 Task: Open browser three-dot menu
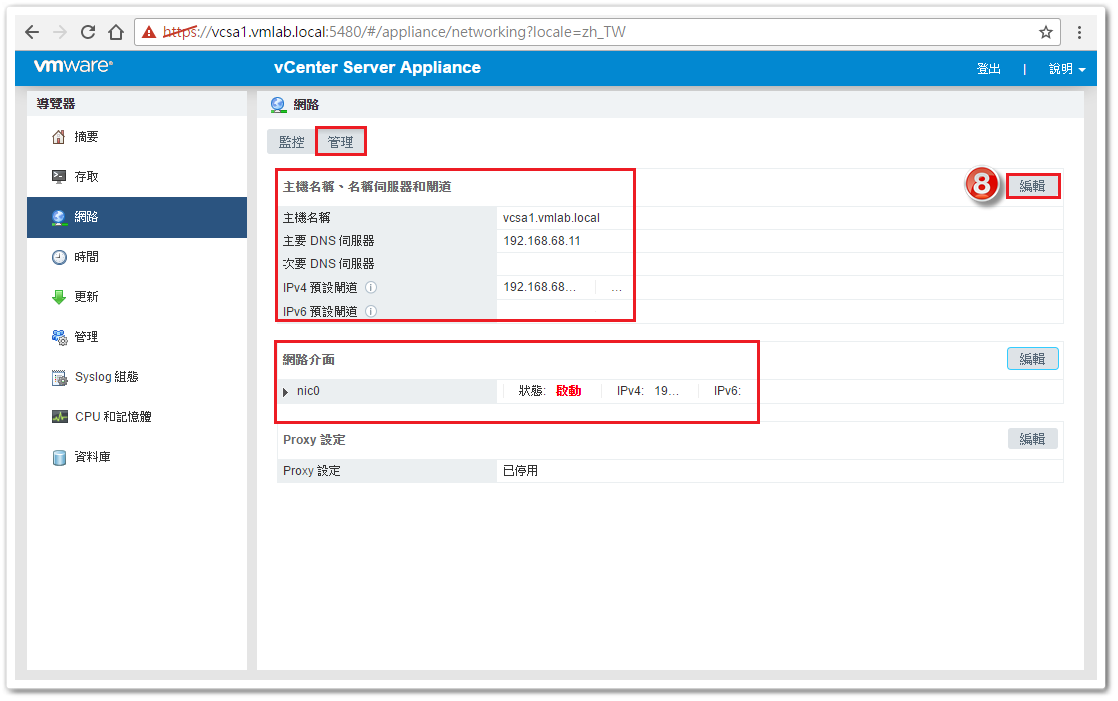1079,32
